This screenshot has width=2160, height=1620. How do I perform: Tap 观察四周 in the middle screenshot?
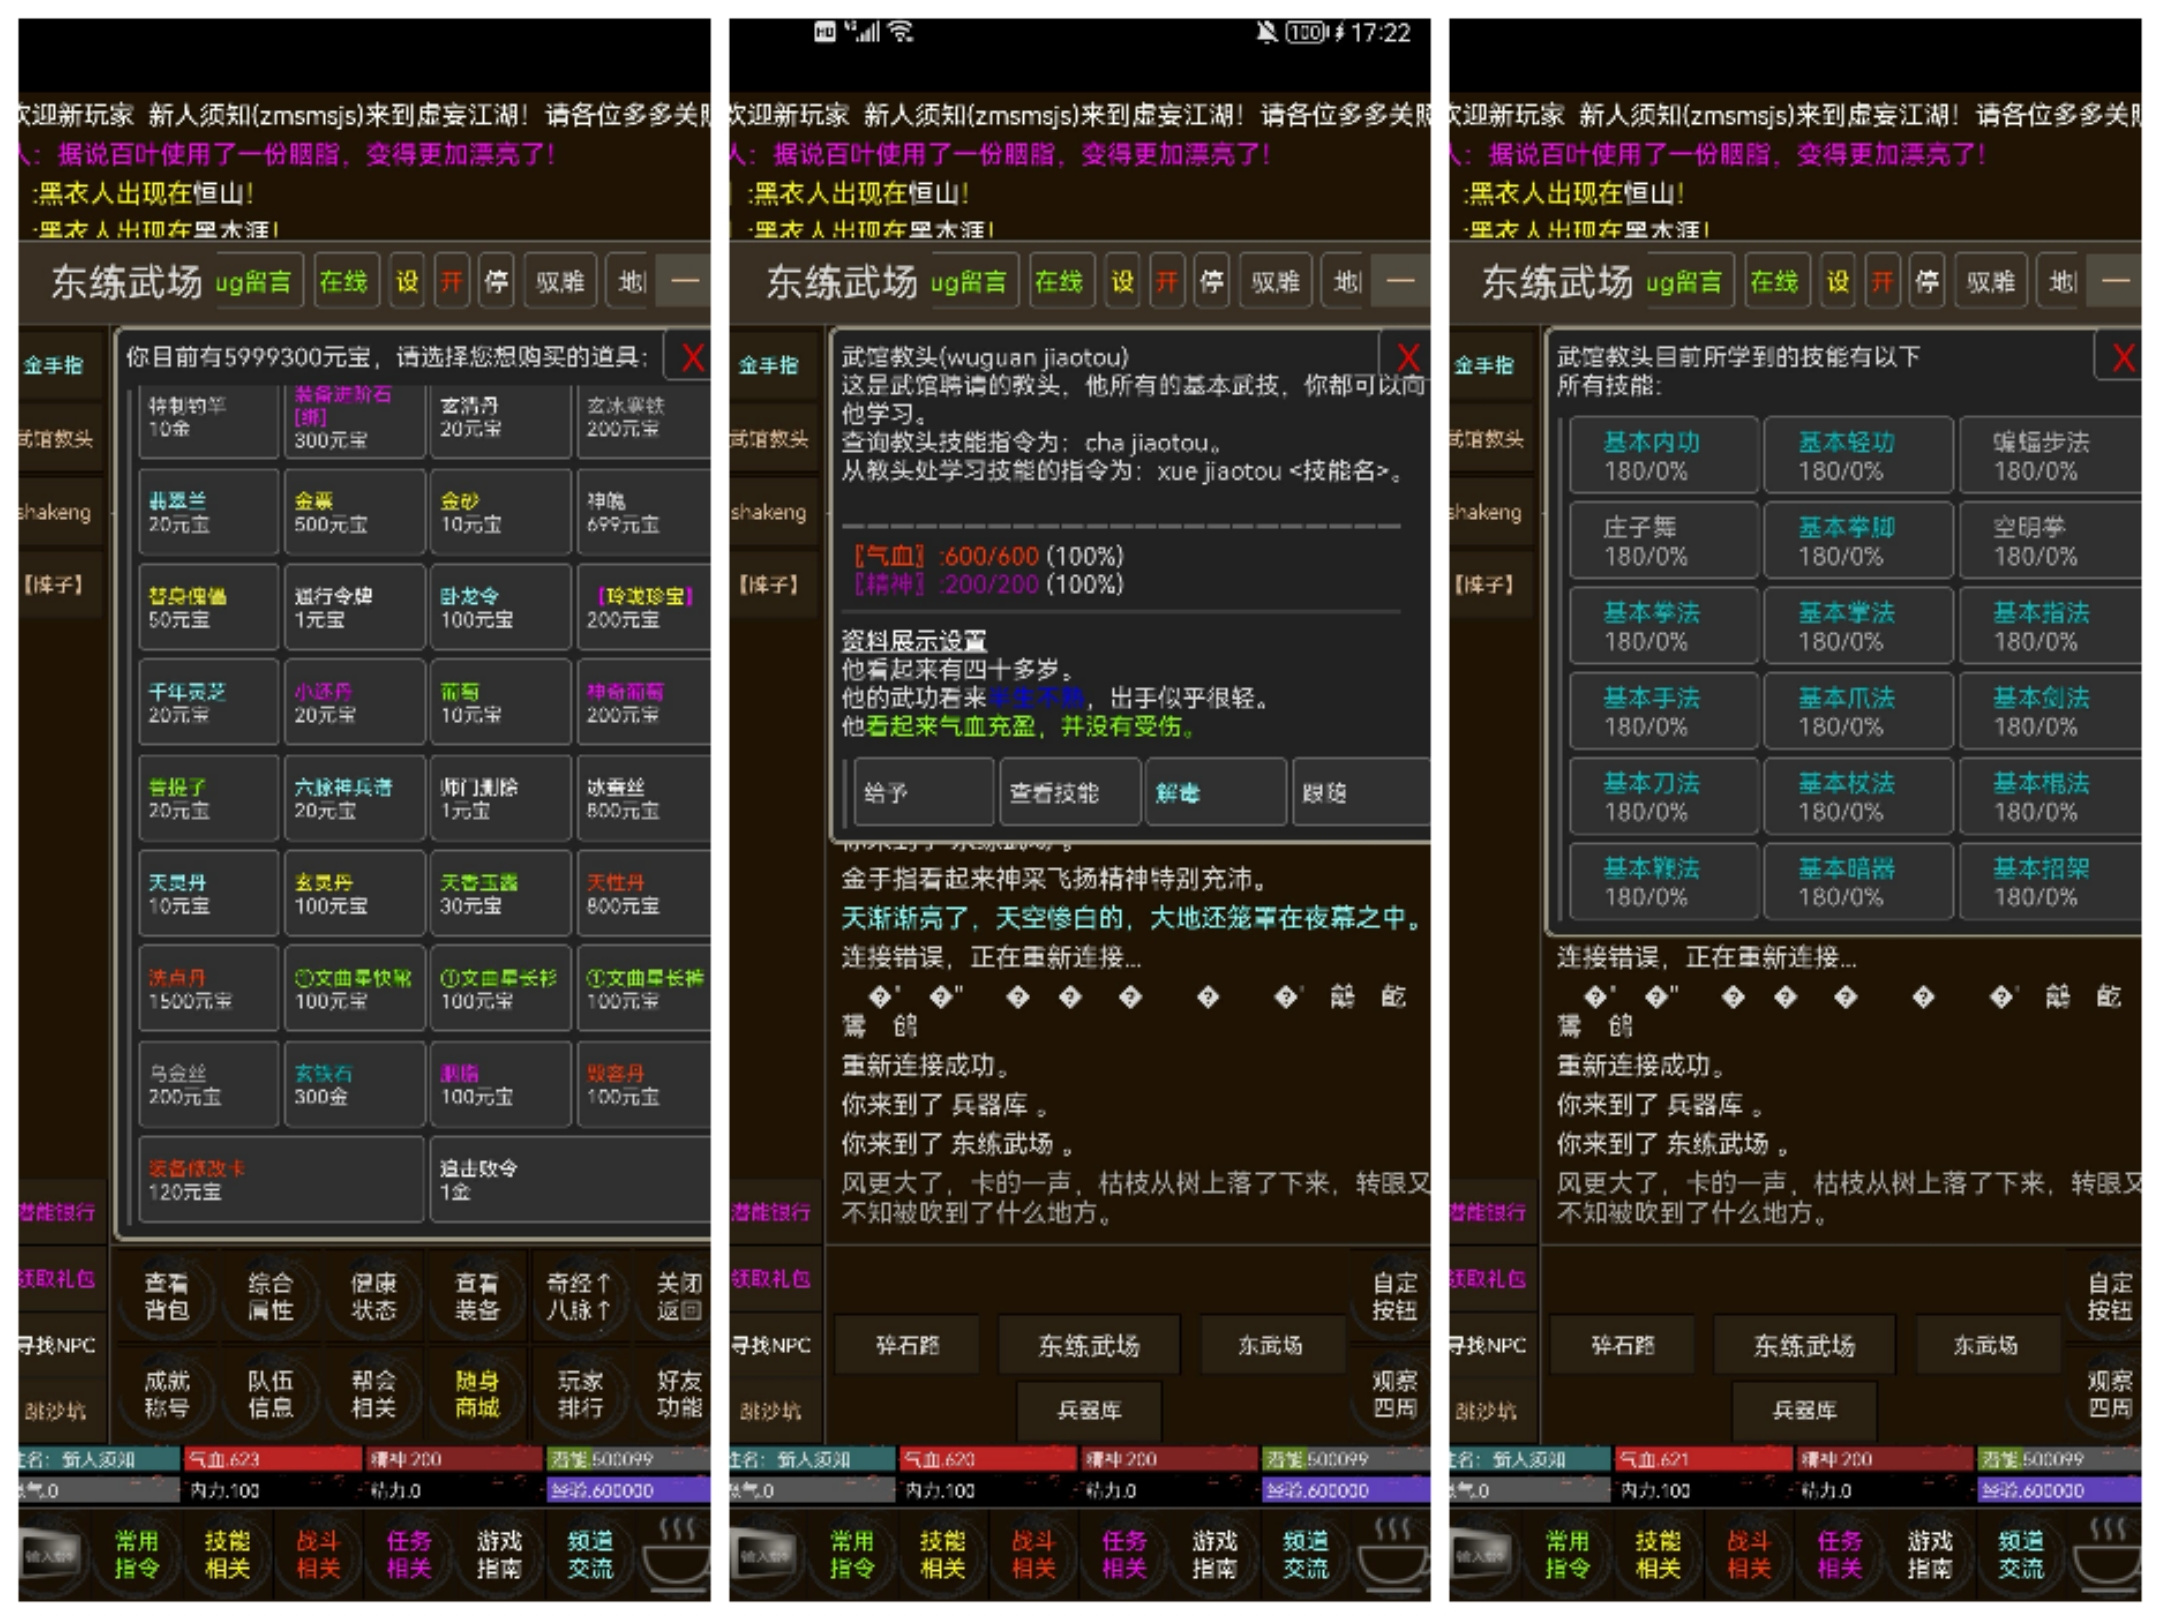click(1394, 1394)
